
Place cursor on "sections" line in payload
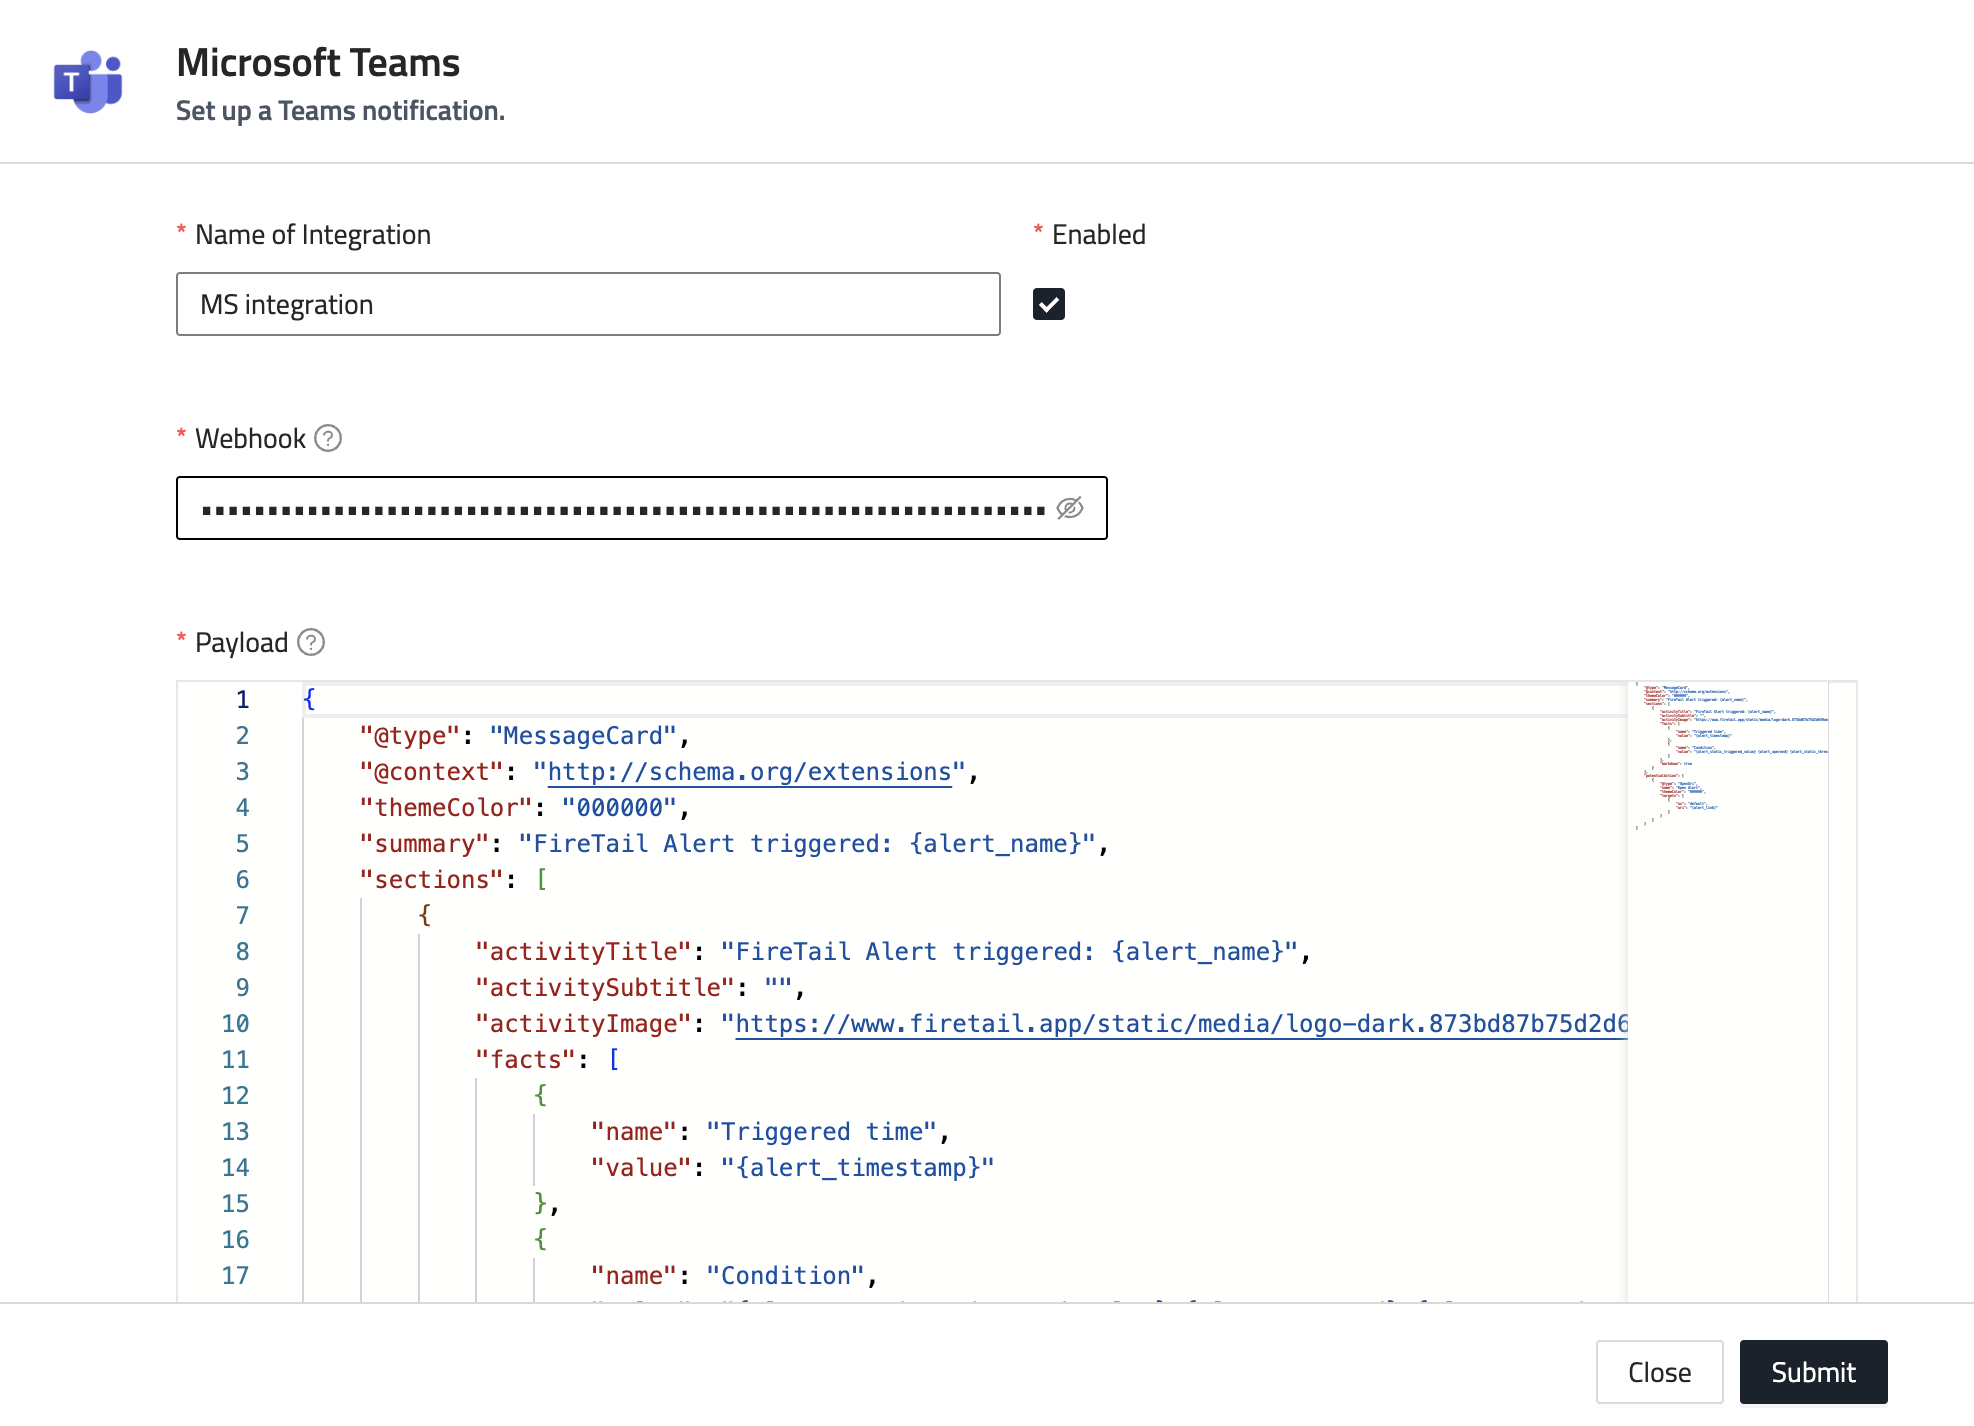tap(432, 880)
